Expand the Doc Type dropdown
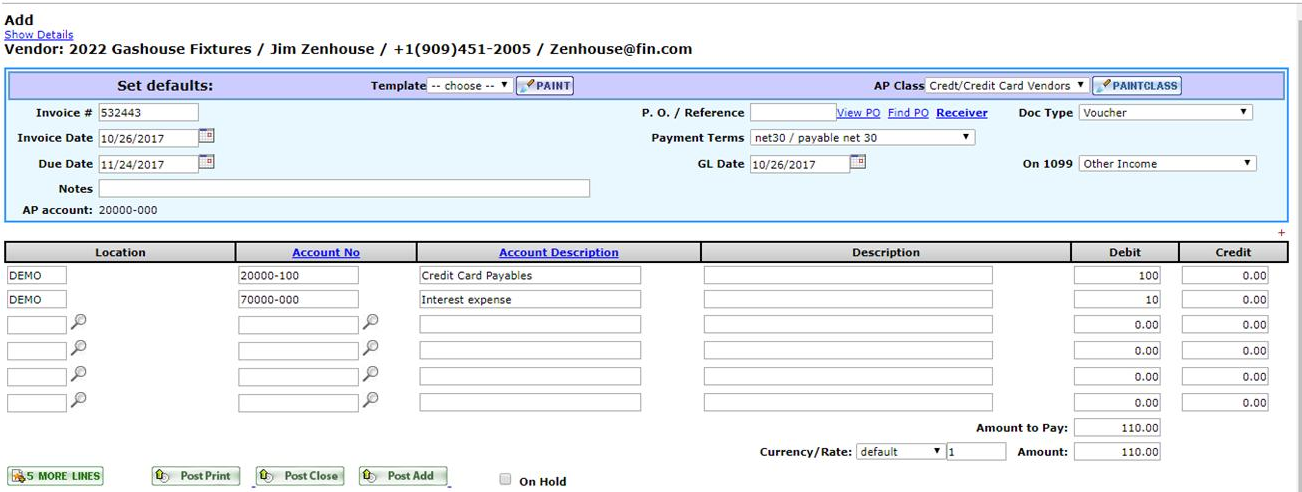Viewport: 1302px width, 492px height. tap(1165, 113)
